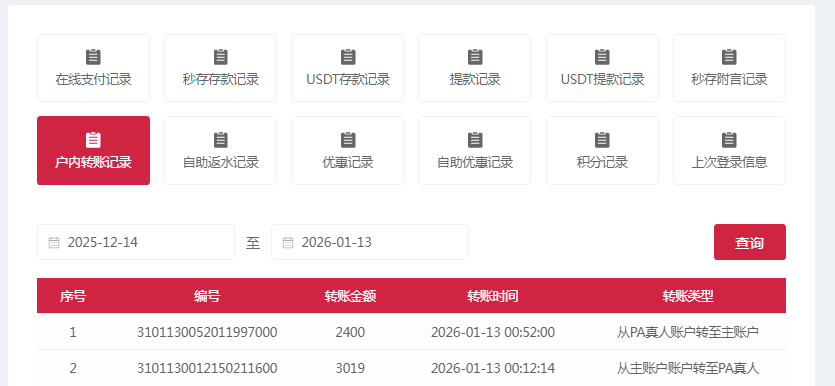Click the clipboard icon above 在线支付记录
The height and width of the screenshot is (386, 835).
[x=93, y=56]
